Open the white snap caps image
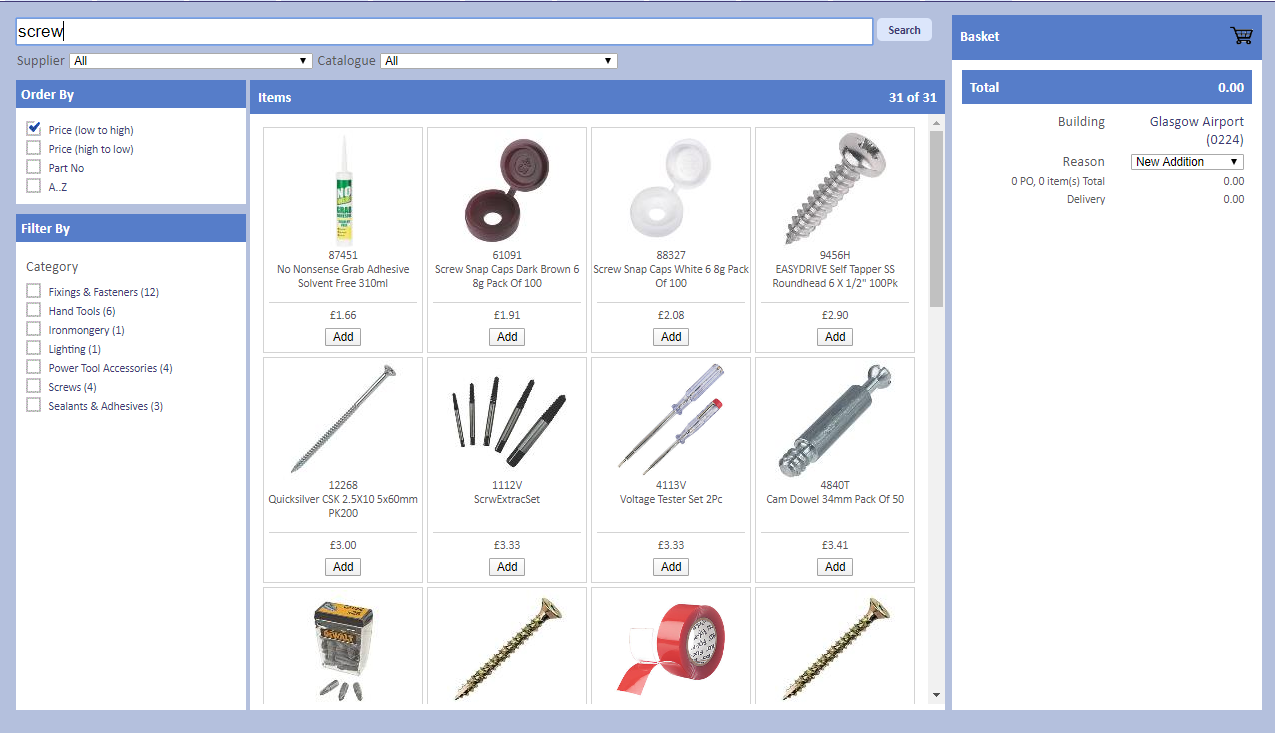 tap(671, 189)
